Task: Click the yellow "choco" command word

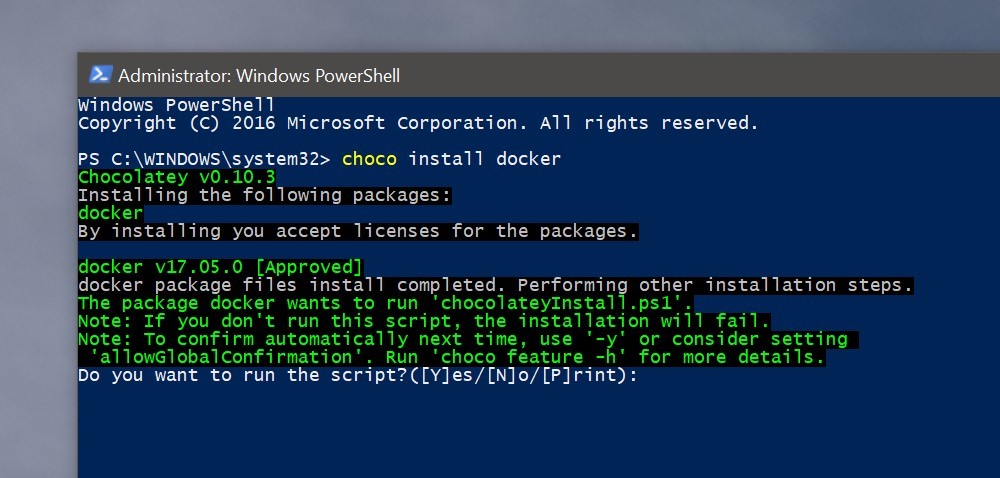Action: (369, 159)
